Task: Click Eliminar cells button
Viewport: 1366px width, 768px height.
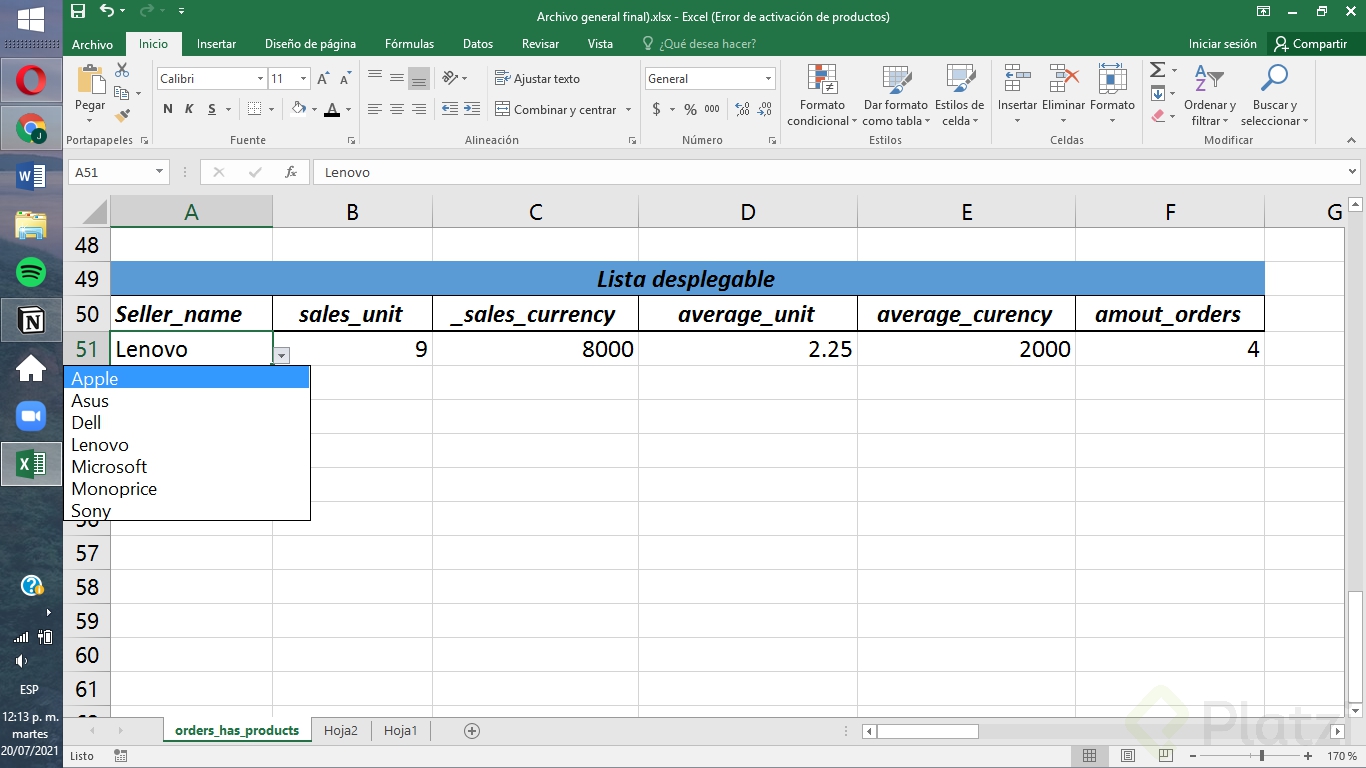Action: (x=1063, y=96)
